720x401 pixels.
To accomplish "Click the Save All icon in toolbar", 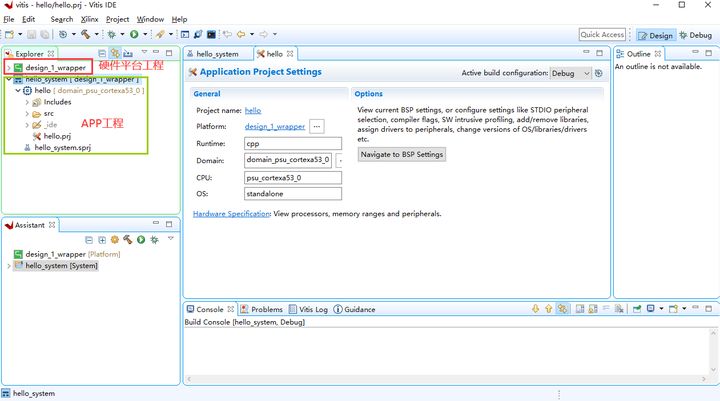I will pos(45,34).
